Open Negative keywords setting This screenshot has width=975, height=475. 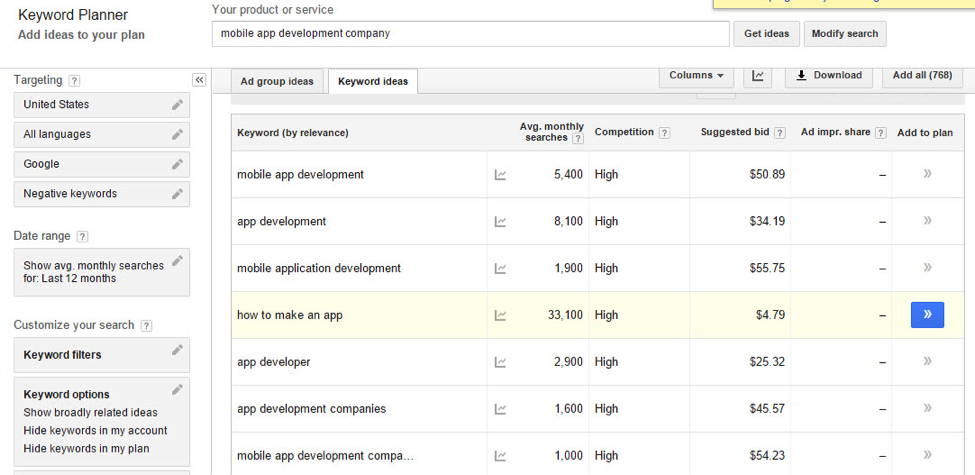pos(101,194)
